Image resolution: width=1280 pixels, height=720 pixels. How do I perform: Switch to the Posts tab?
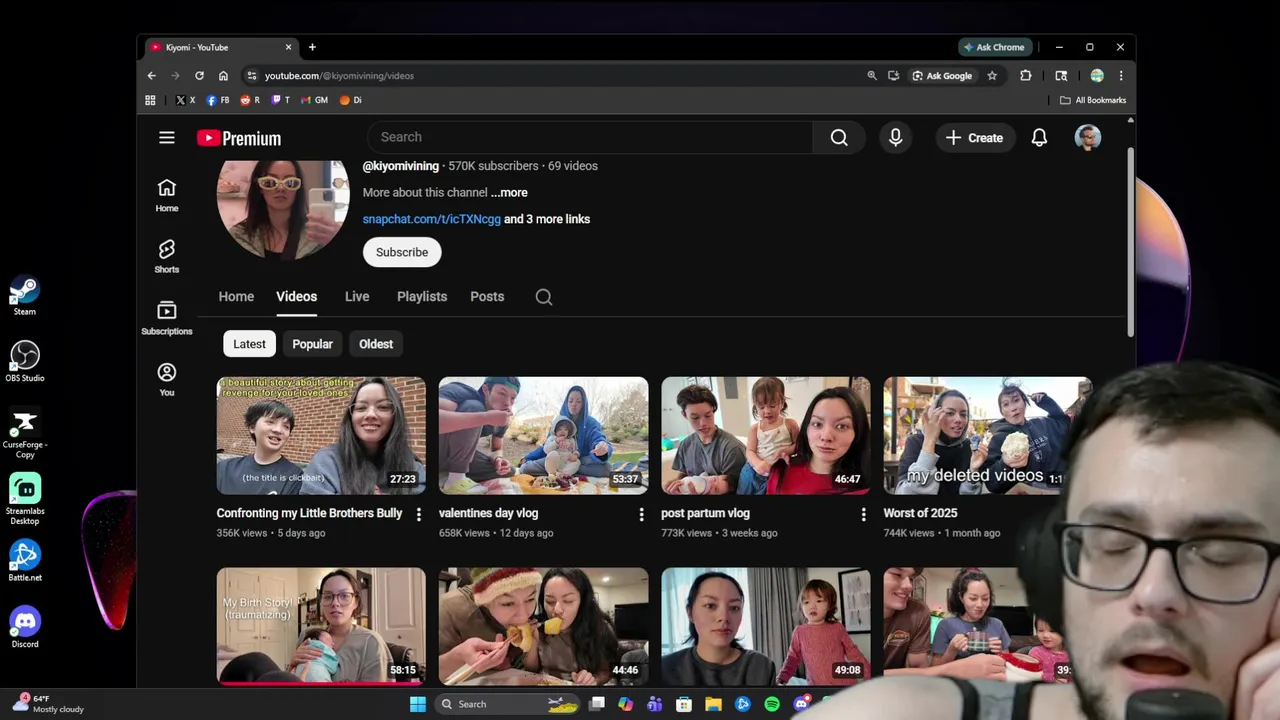coord(487,297)
